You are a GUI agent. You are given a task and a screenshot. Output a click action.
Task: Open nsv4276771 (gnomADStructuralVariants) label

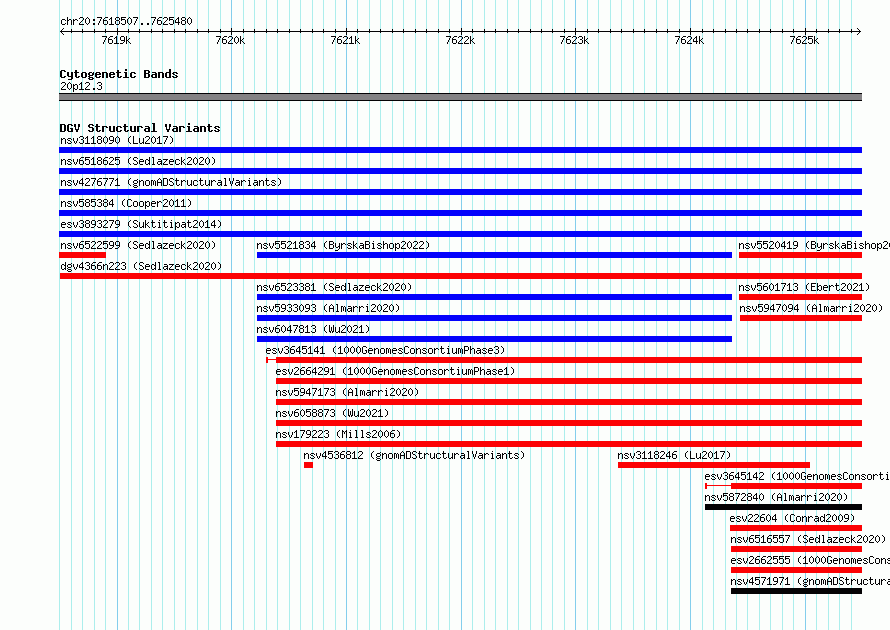point(171,182)
